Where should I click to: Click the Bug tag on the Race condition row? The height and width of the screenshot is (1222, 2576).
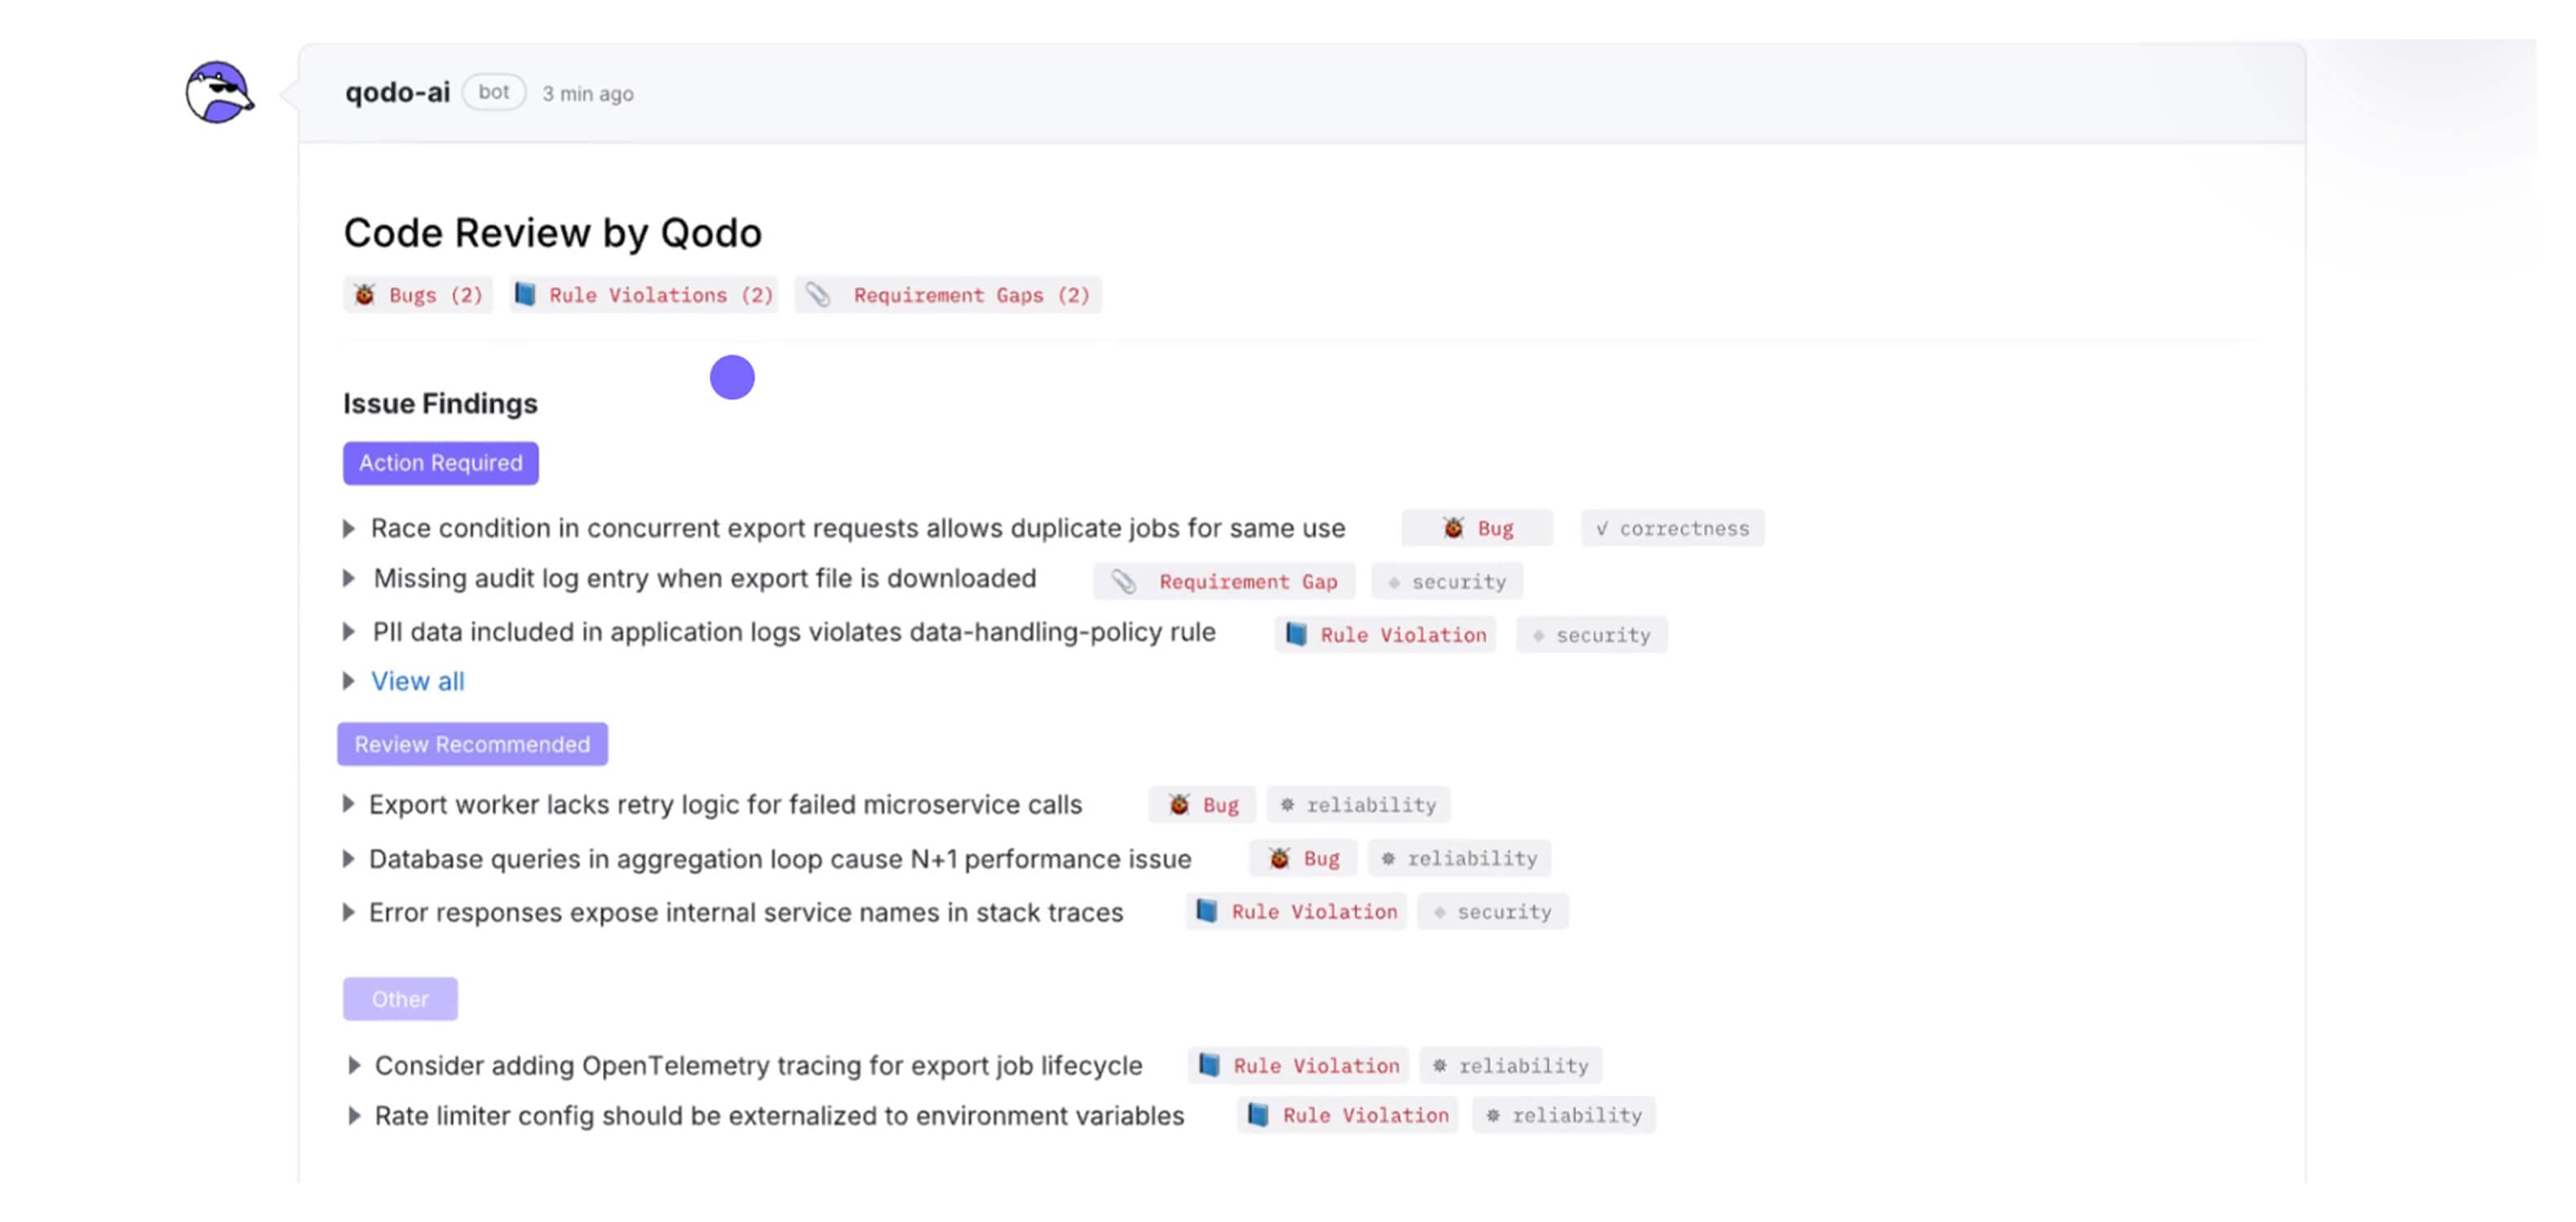click(1477, 528)
